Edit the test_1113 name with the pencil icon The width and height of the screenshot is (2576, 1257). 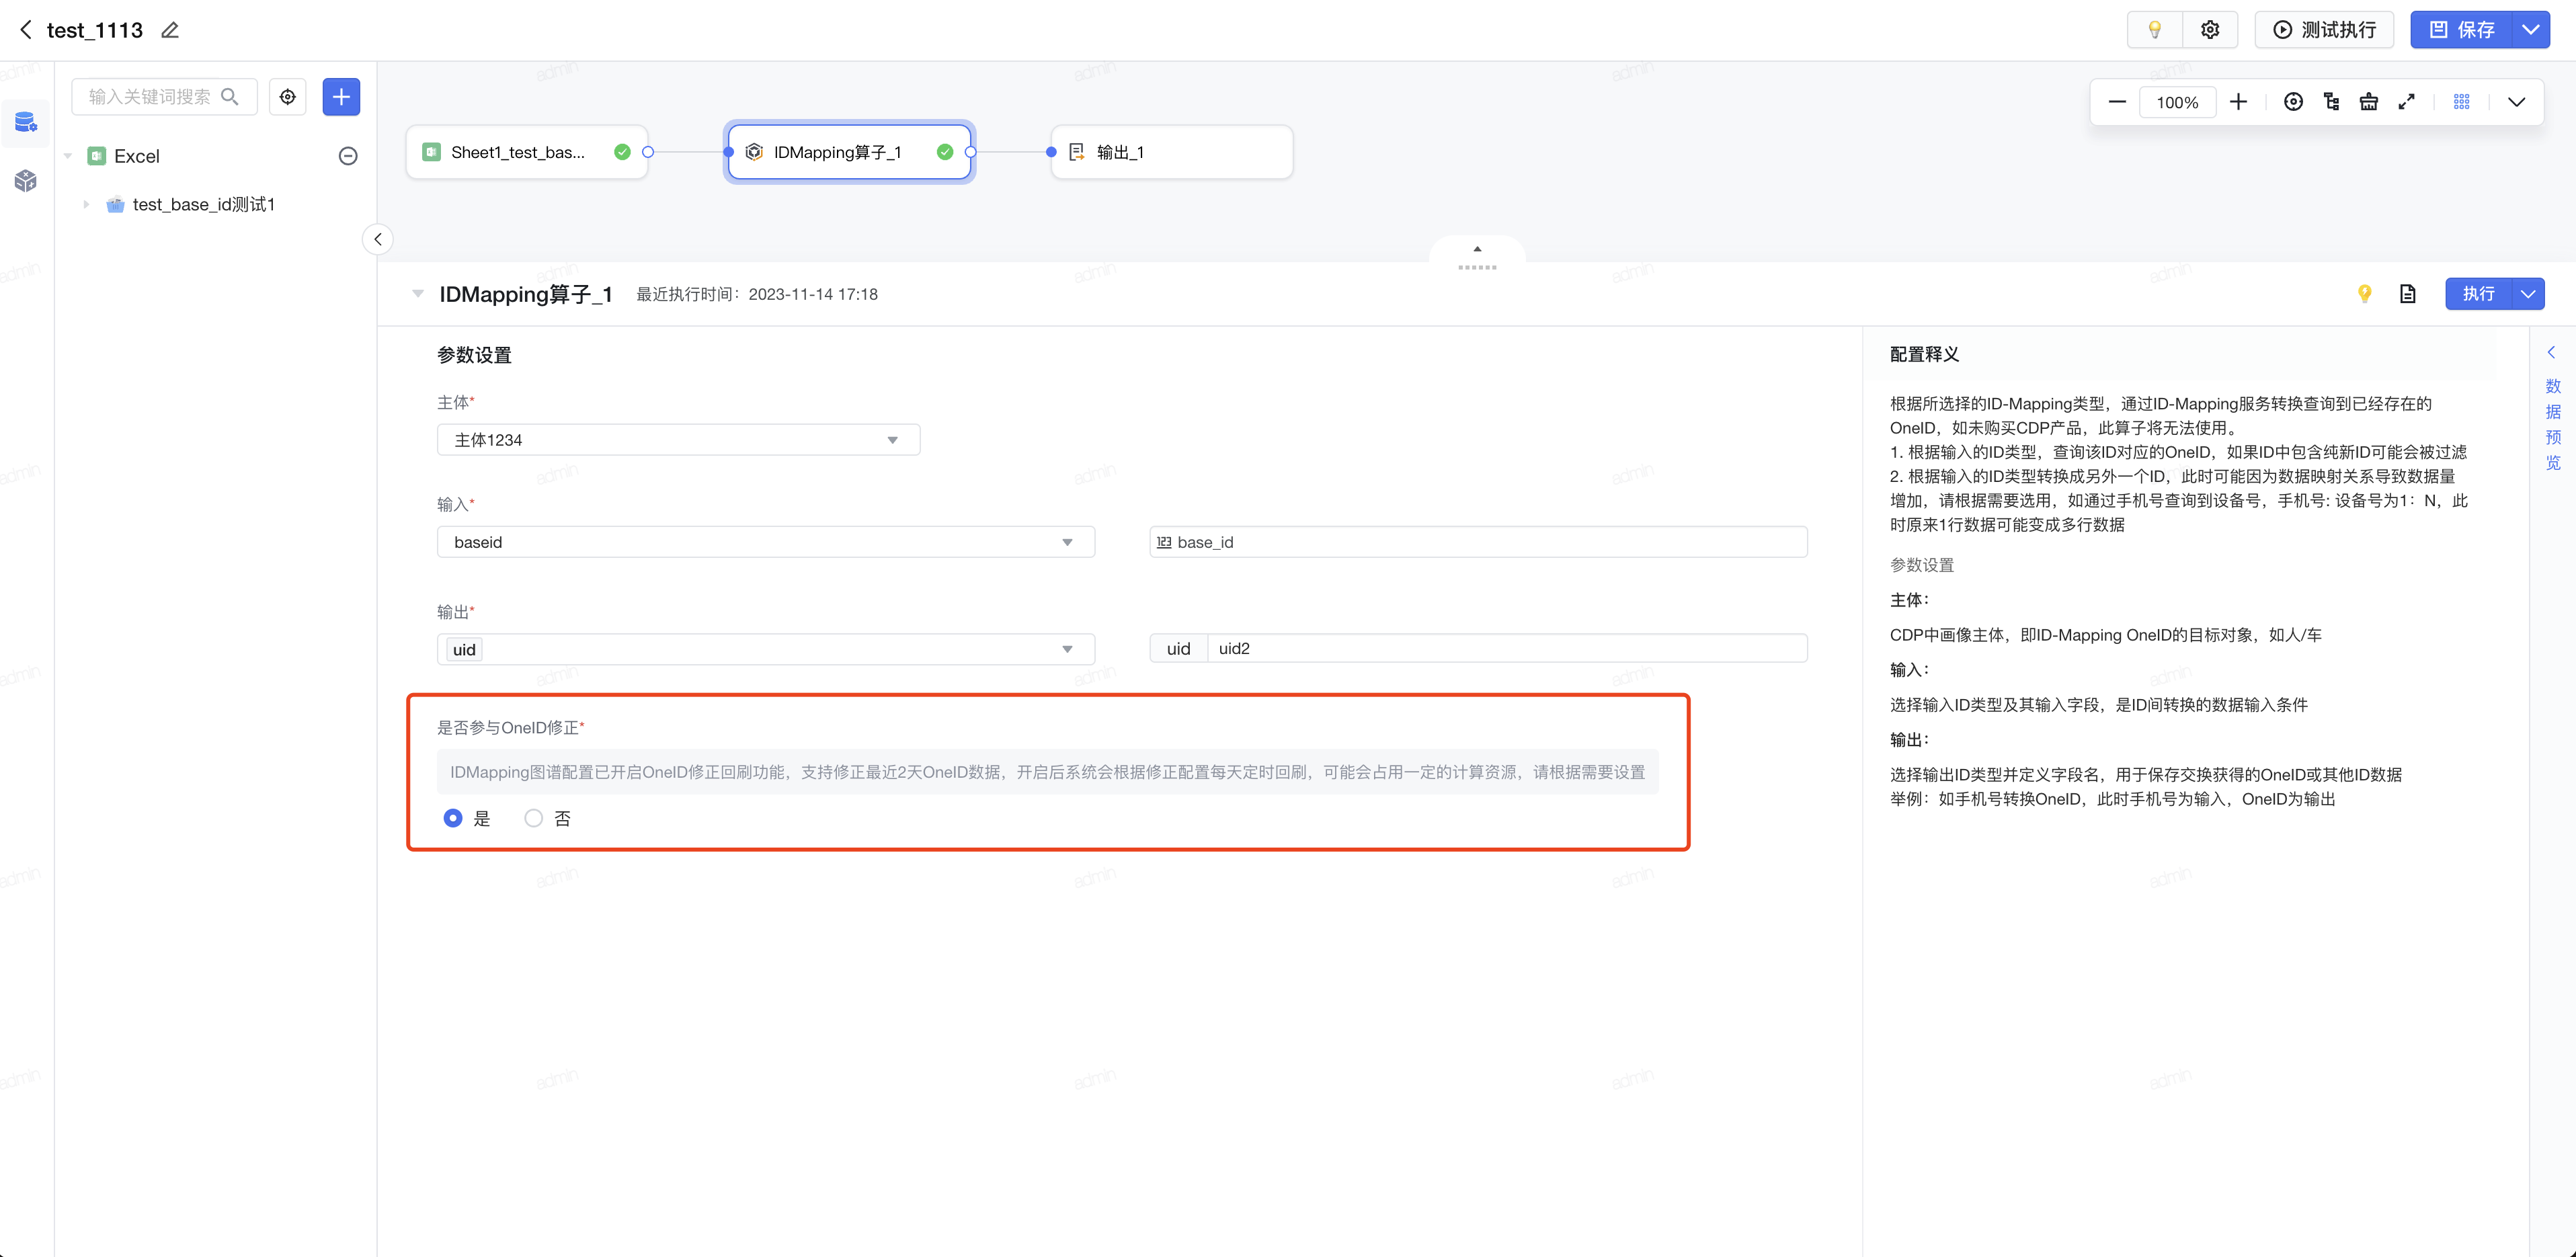170,30
